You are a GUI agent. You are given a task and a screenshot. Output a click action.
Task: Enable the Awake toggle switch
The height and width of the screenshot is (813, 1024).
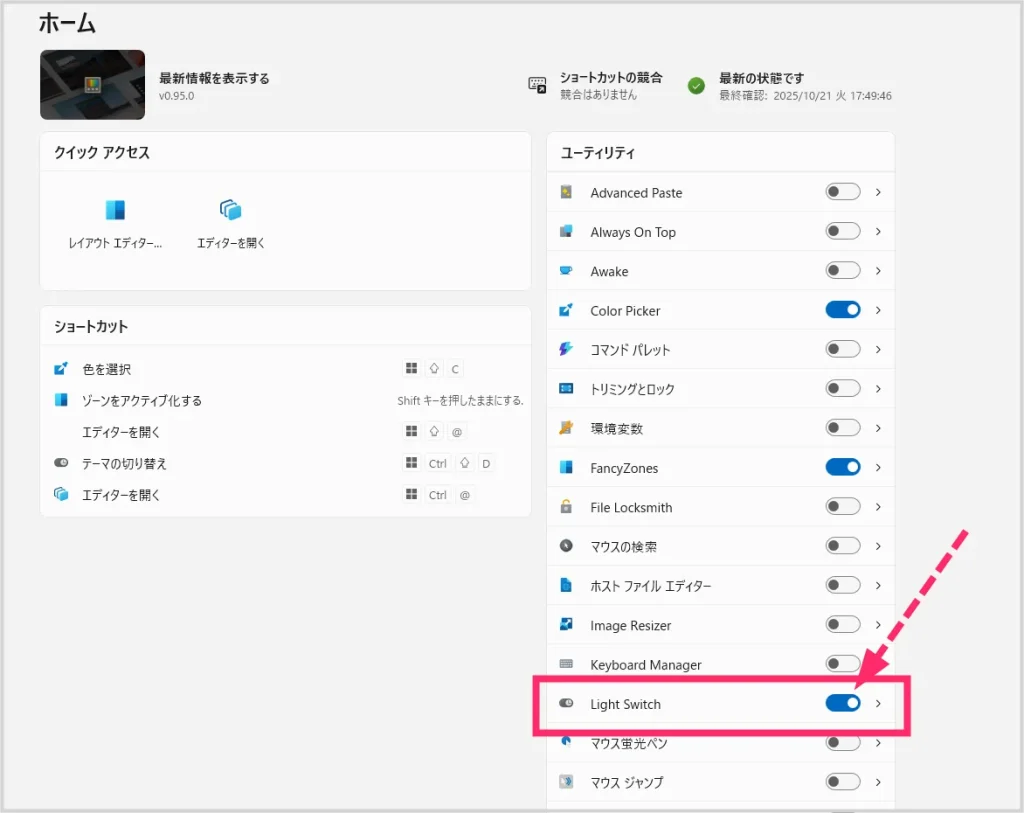[842, 271]
